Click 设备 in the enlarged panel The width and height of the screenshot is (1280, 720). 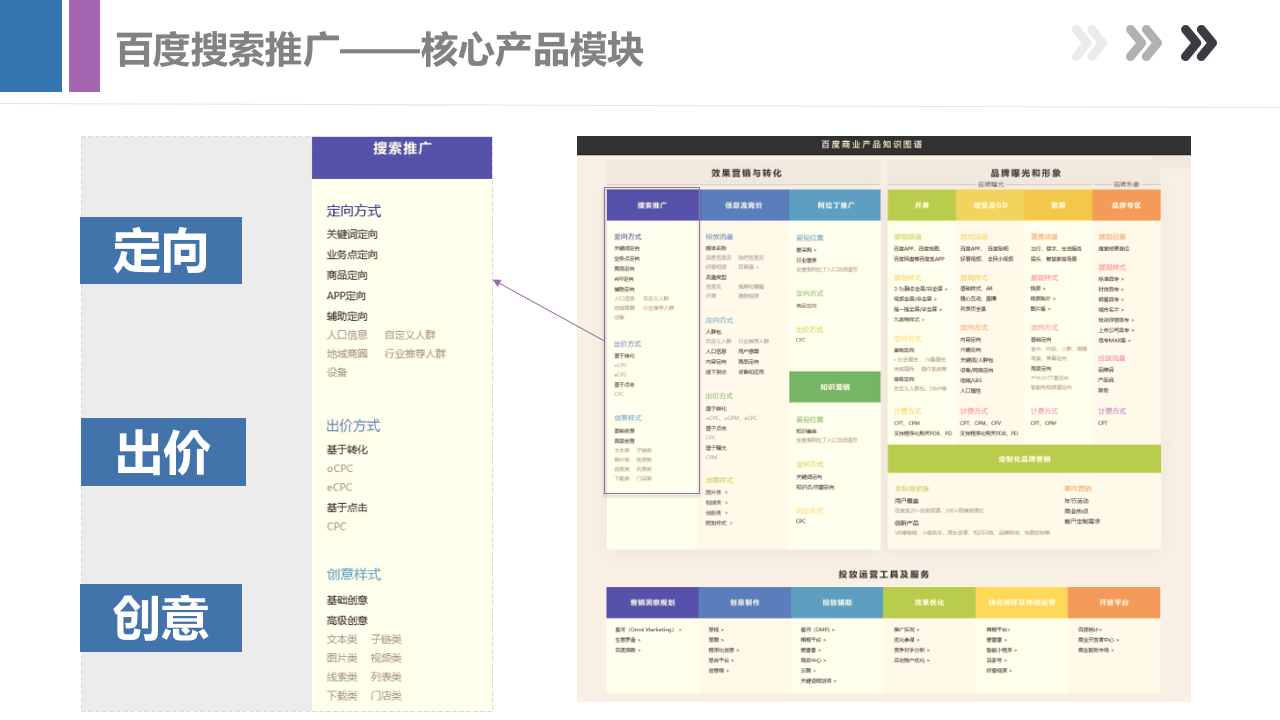pyautogui.click(x=337, y=373)
